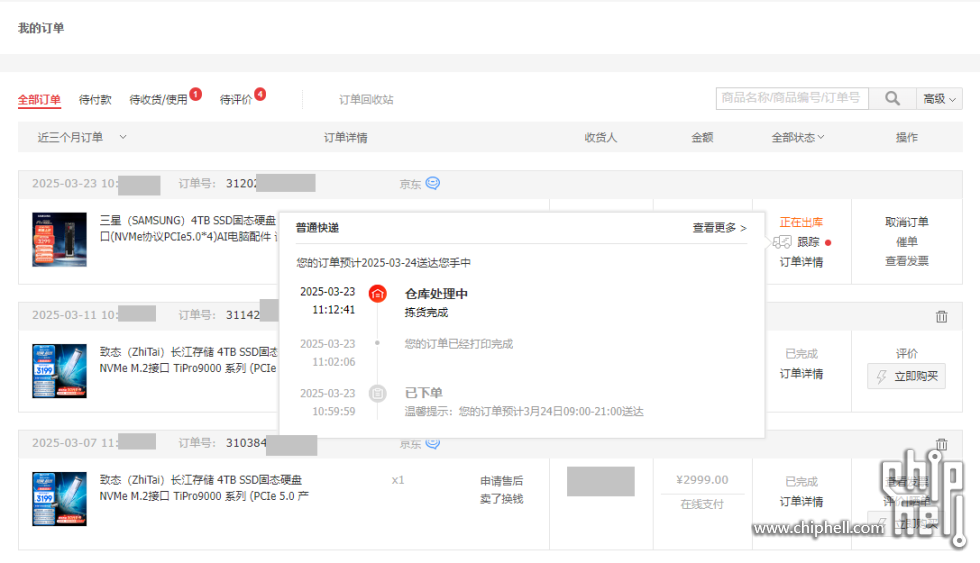The image size is (980, 563).
Task: Delete the 2025-03-11 order with trash icon
Action: coord(941,317)
